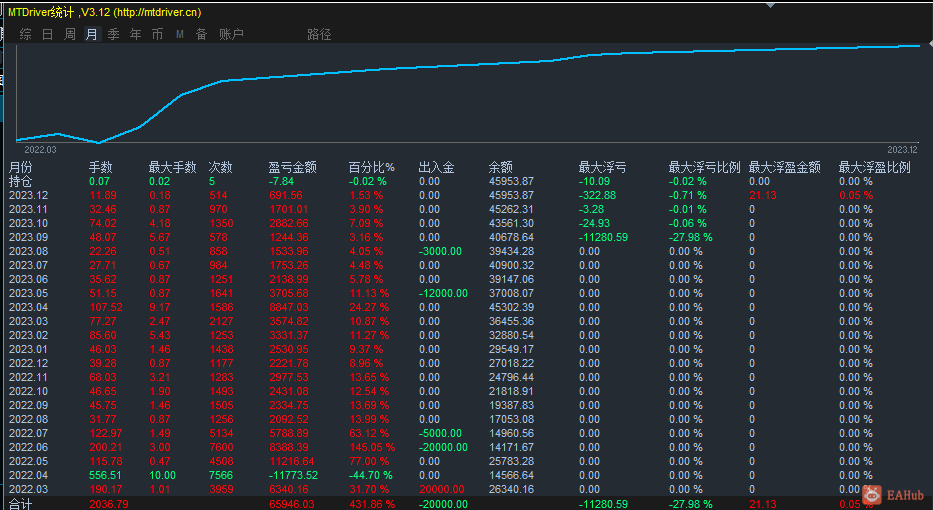This screenshot has width=933, height=510.
Task: Open the M tab
Action: click(x=180, y=35)
